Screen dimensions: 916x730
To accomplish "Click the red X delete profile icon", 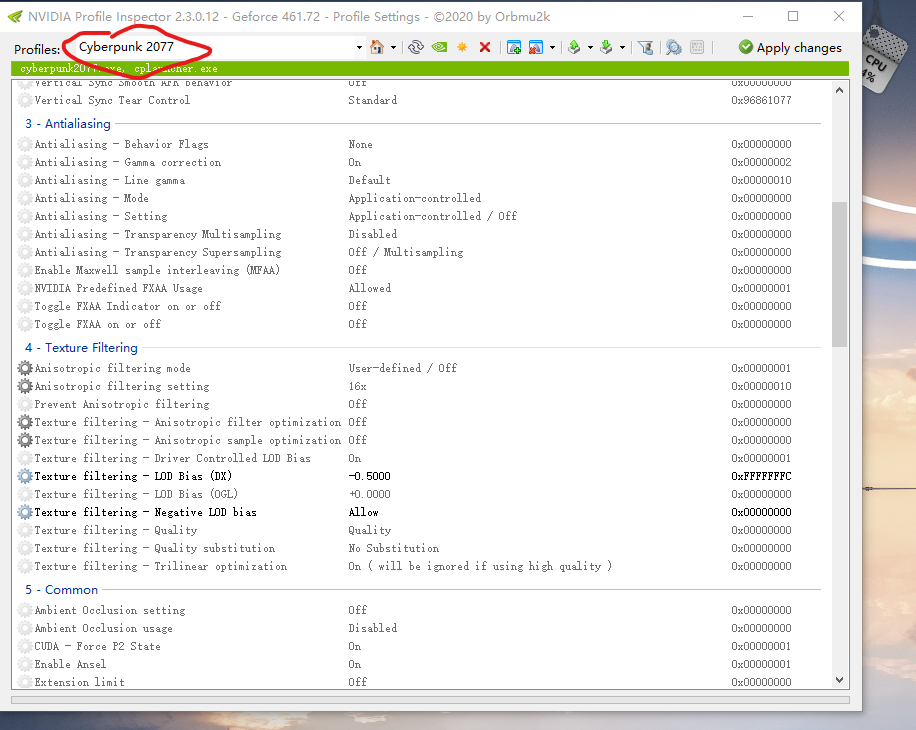I will (x=485, y=47).
